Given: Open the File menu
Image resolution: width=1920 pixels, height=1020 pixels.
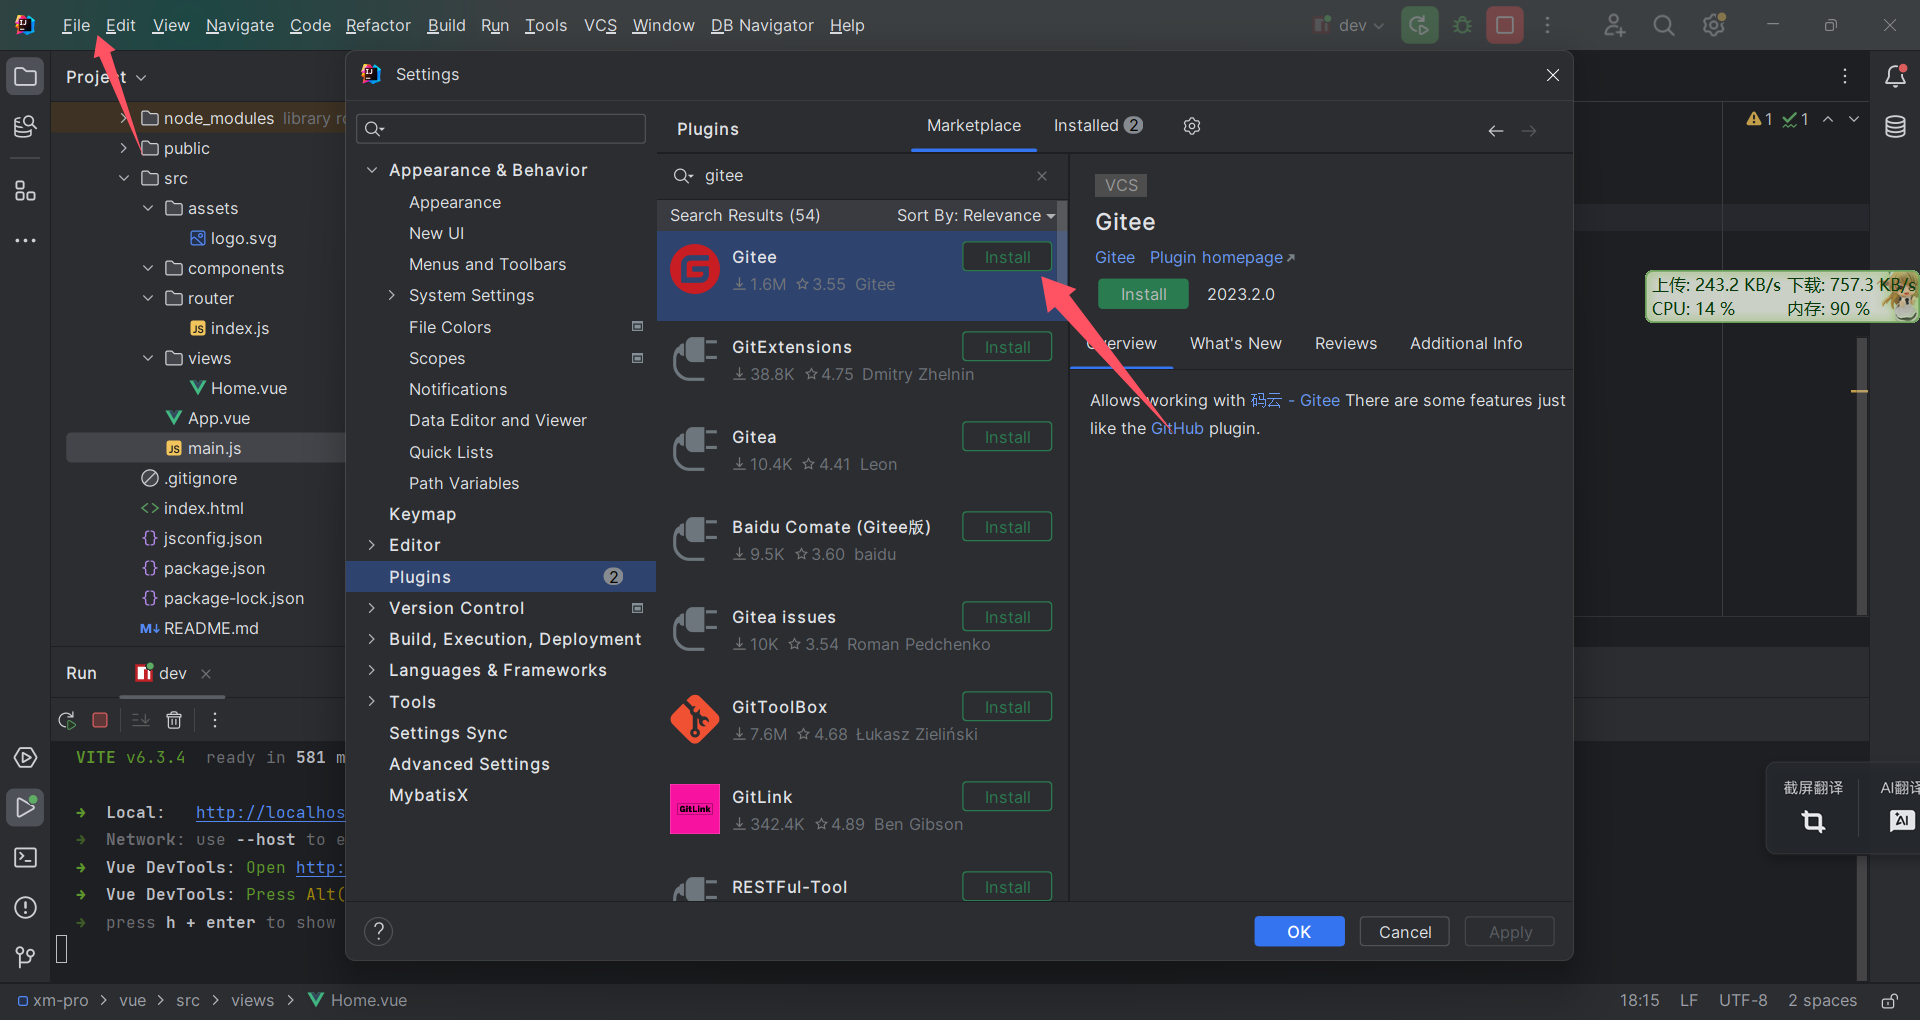Looking at the screenshot, I should (76, 25).
